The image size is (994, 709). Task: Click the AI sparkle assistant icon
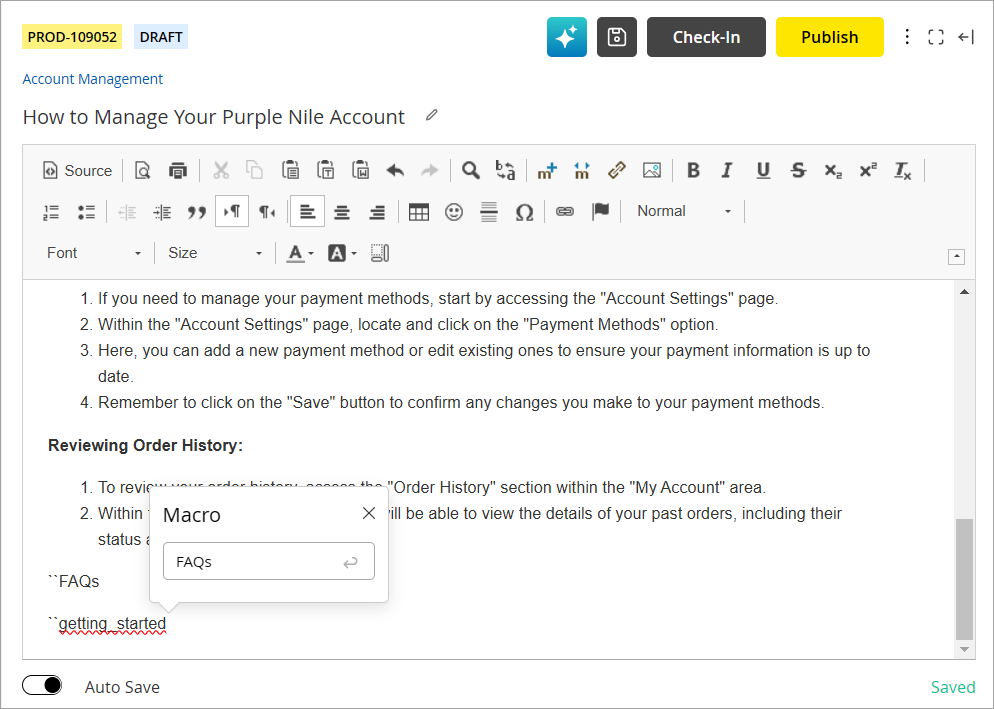coord(566,37)
